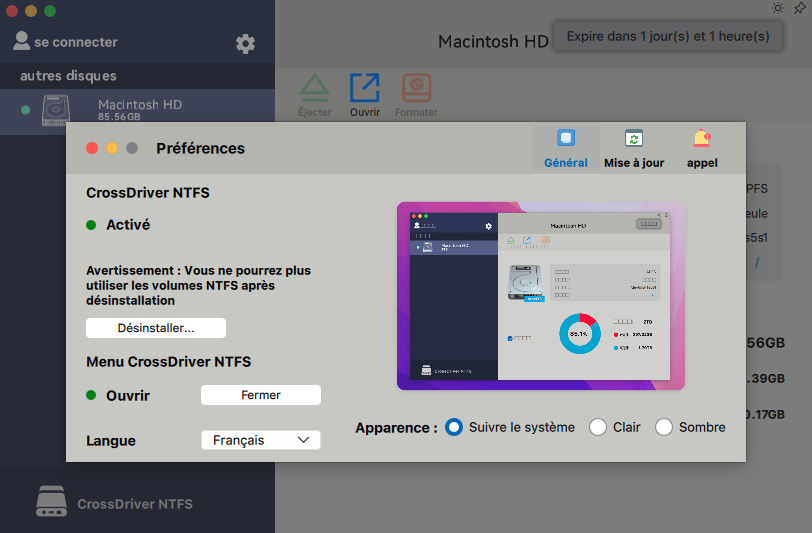Click the Avertissement warning text
The width and height of the screenshot is (812, 533).
click(198, 285)
